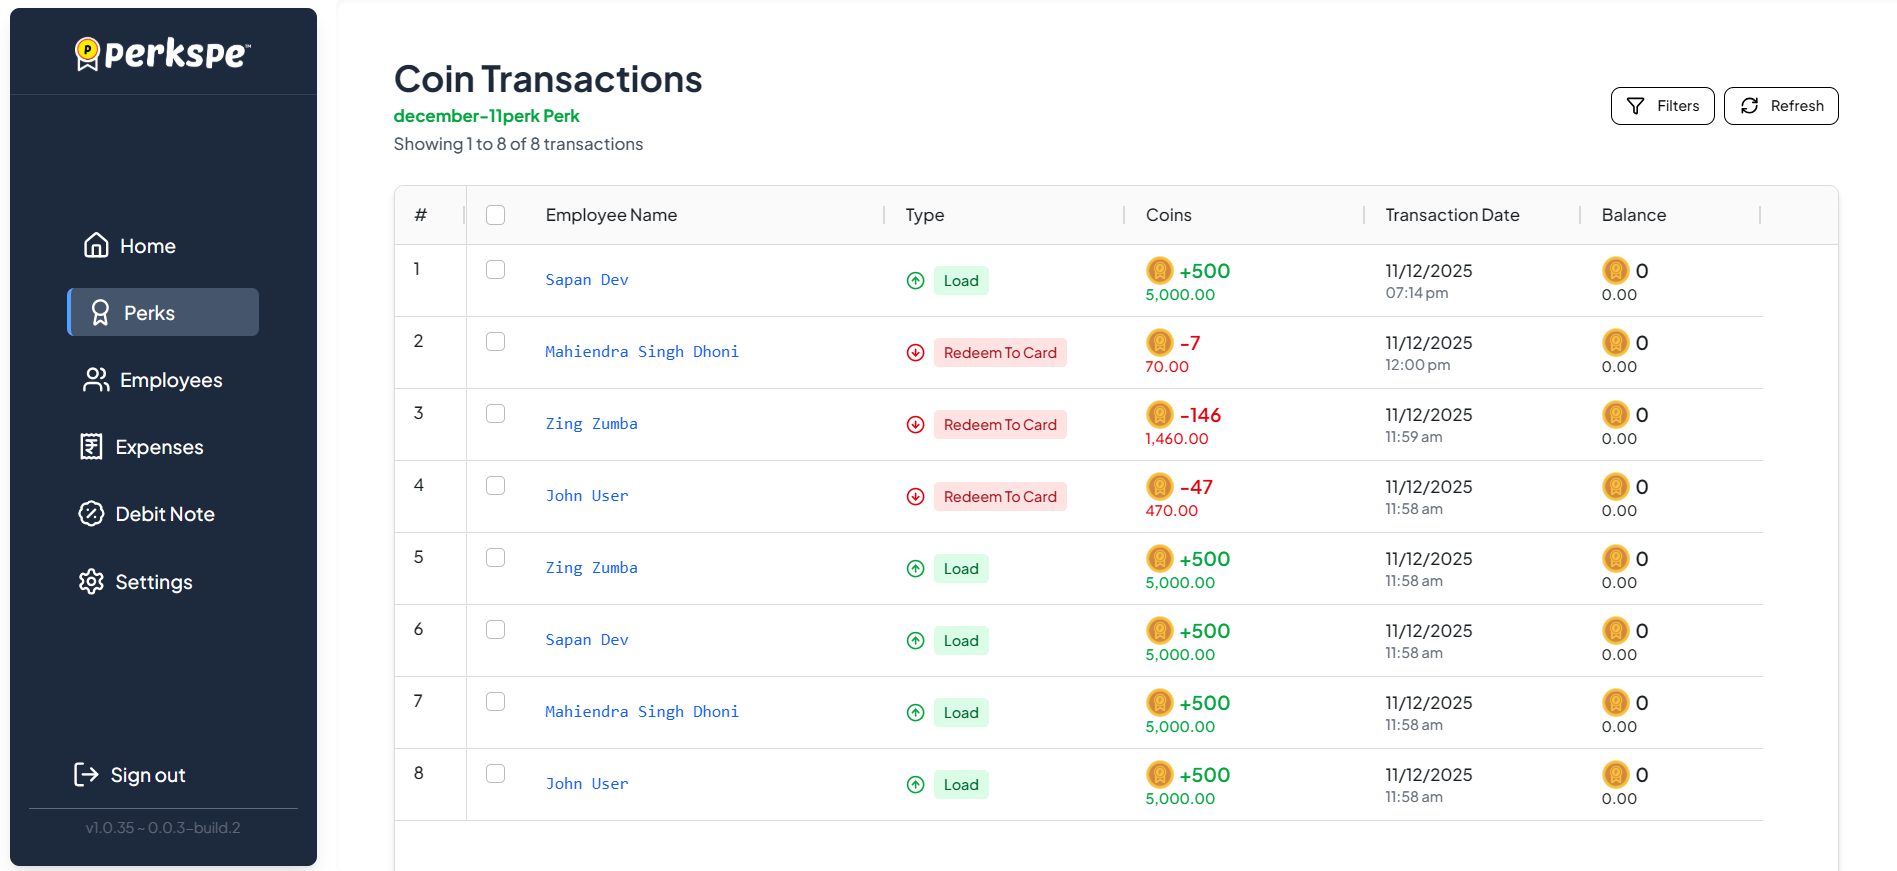The width and height of the screenshot is (1897, 871).
Task: Toggle the select-all header checkbox
Action: (x=495, y=215)
